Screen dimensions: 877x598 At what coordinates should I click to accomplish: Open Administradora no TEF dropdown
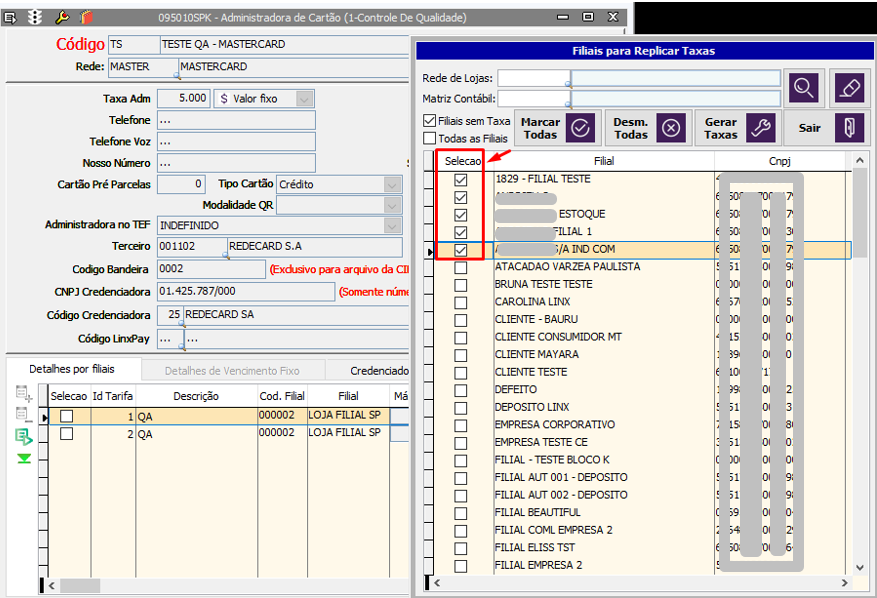point(393,225)
